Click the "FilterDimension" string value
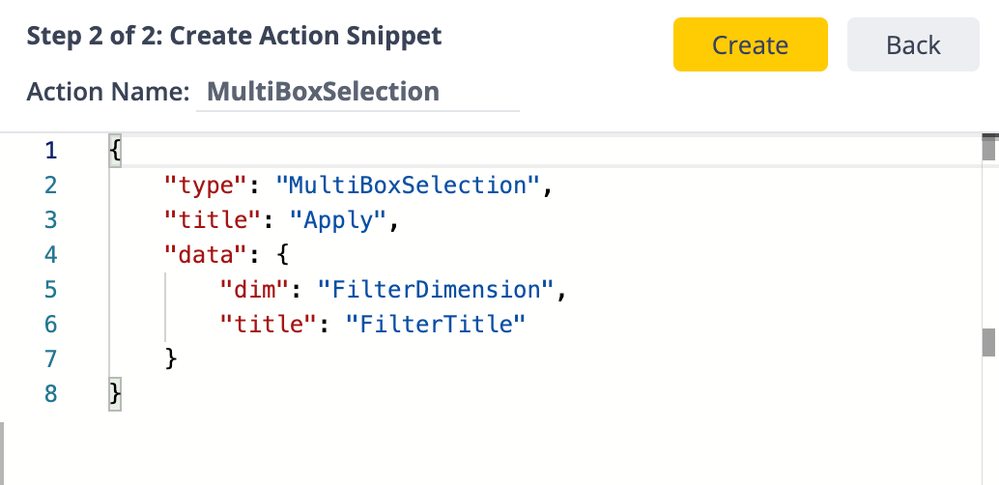The width and height of the screenshot is (999, 485). (x=436, y=290)
